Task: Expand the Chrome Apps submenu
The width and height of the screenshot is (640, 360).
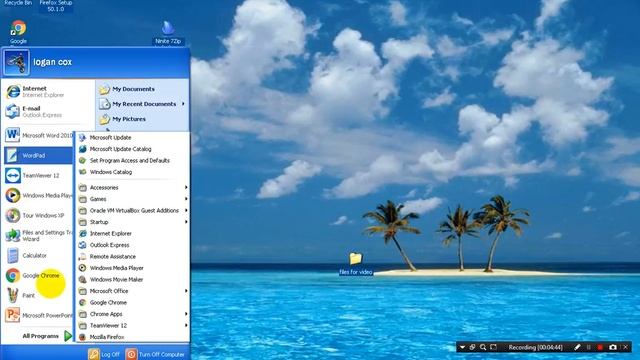Action: click(x=133, y=314)
